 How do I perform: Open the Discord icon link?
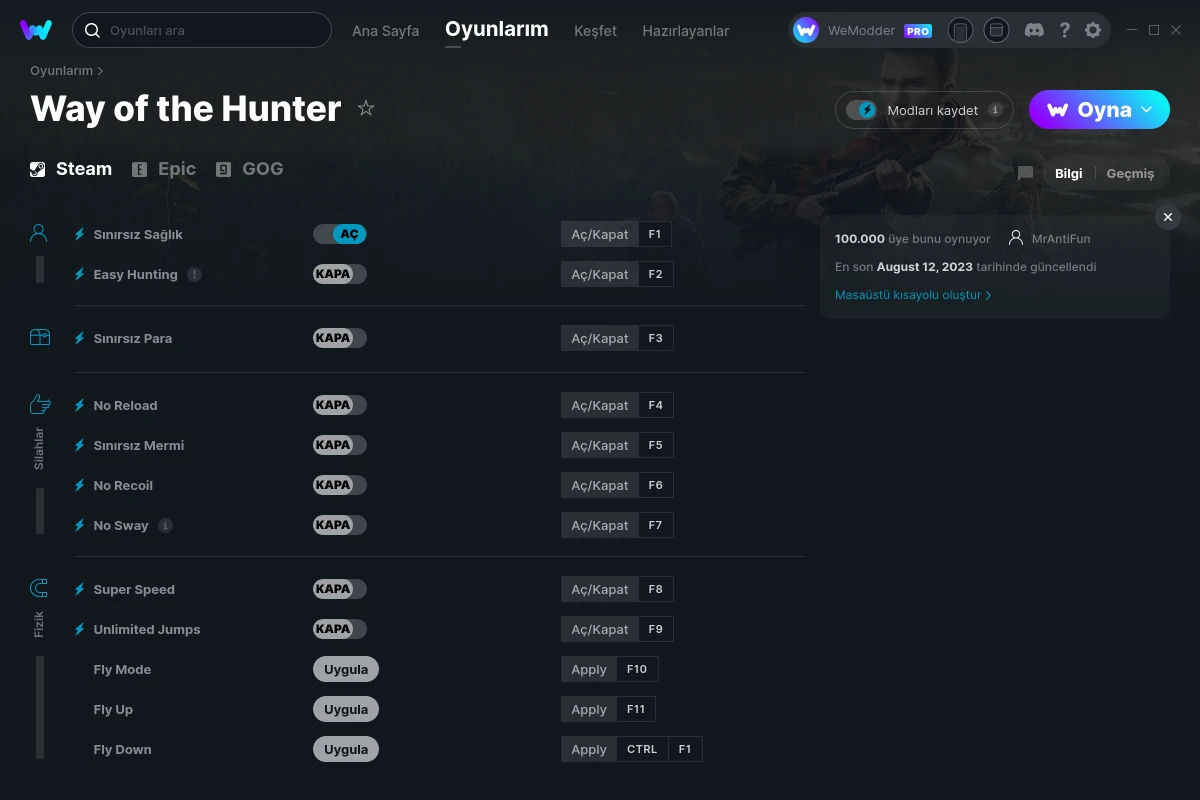pos(1035,30)
